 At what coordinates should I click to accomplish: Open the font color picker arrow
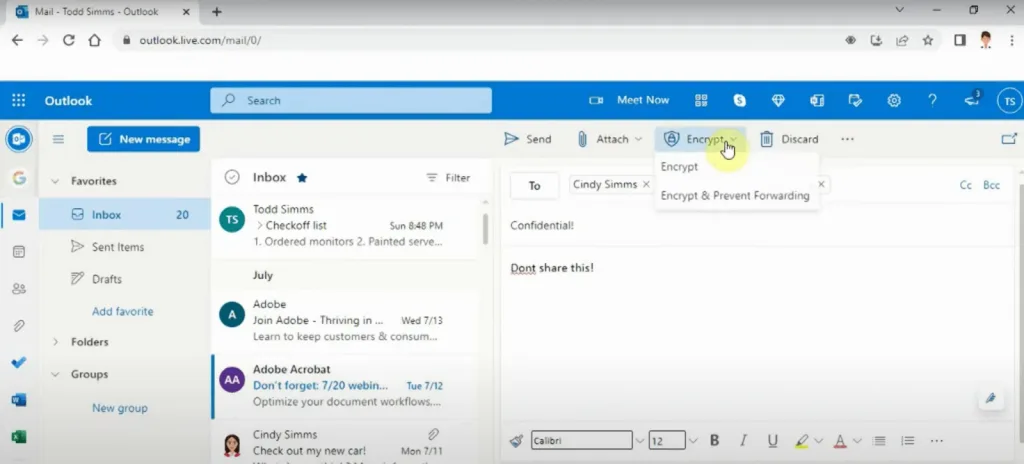pos(859,440)
